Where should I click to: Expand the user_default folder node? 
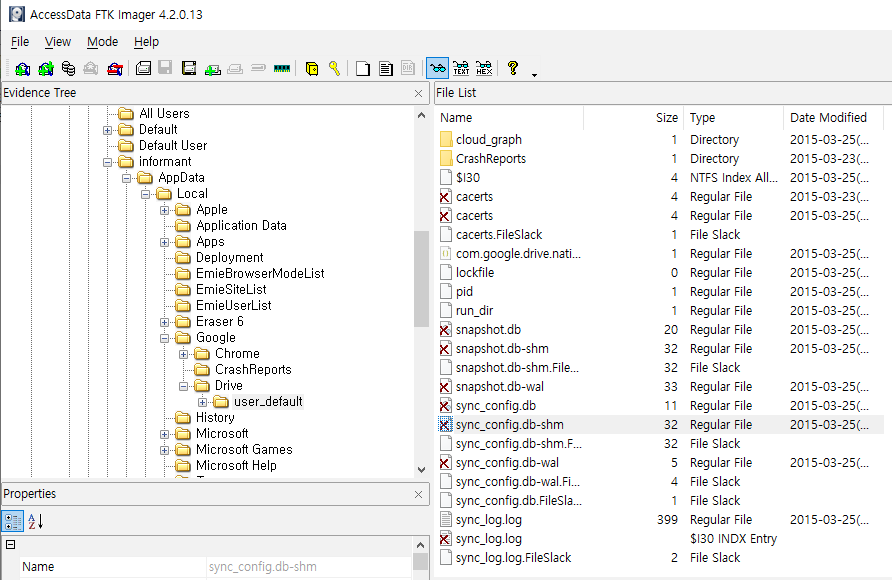(x=202, y=402)
